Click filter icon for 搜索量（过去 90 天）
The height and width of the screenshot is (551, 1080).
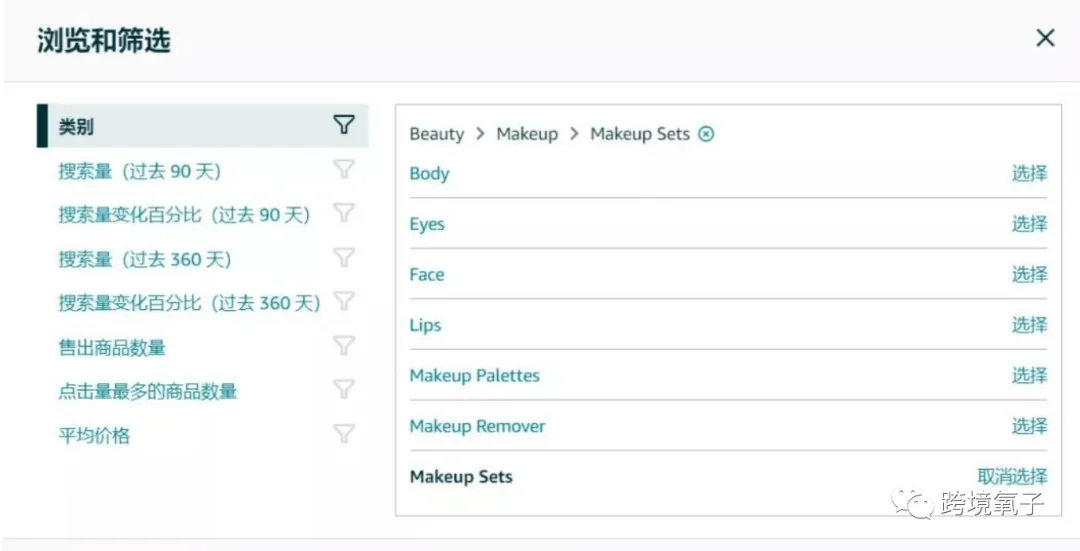pyautogui.click(x=344, y=169)
